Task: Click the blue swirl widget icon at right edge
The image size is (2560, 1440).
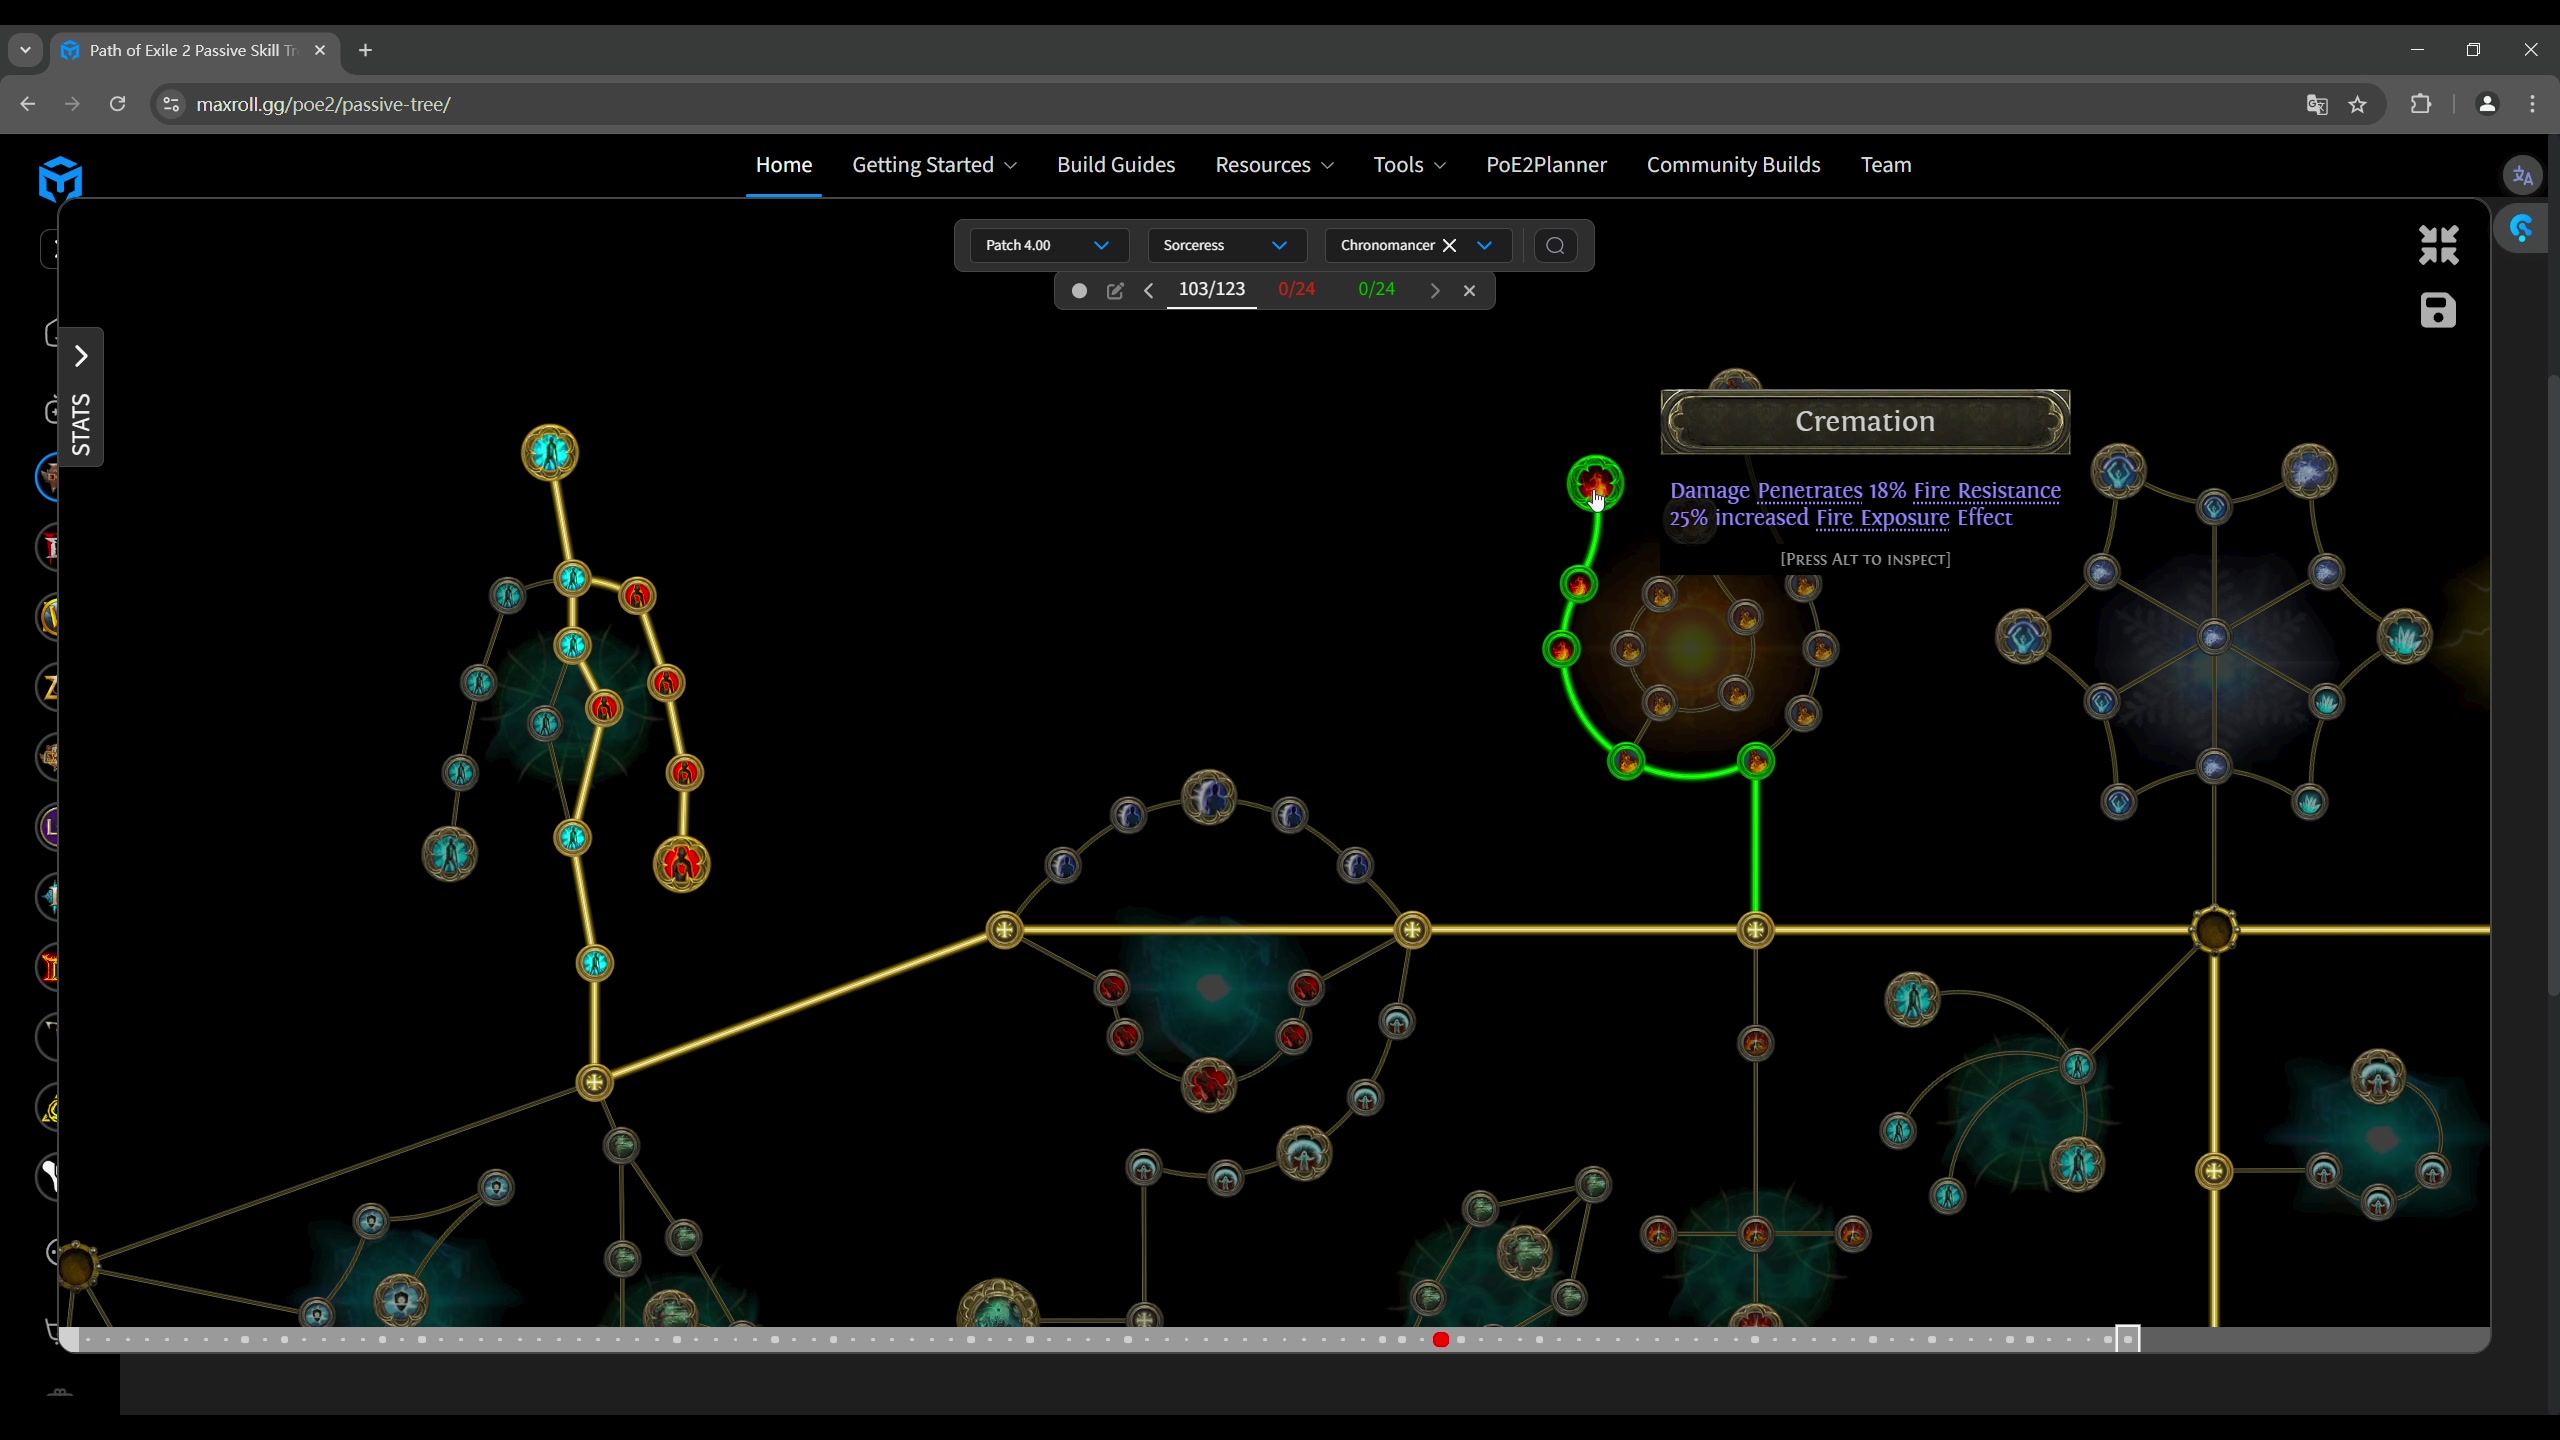Action: click(2522, 229)
